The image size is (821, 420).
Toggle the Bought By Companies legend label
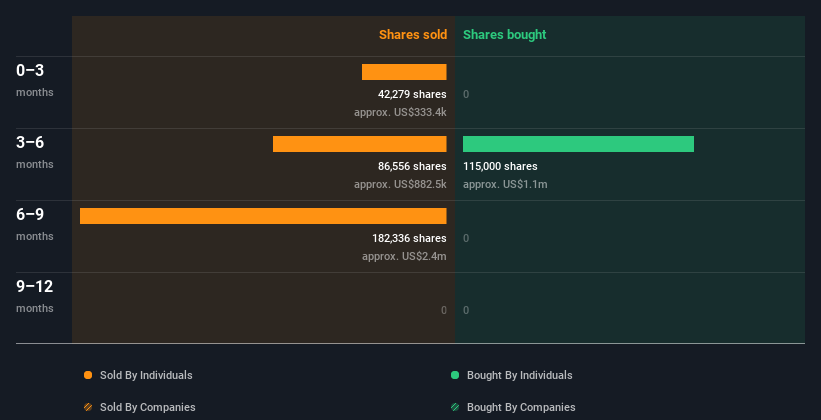coord(521,407)
